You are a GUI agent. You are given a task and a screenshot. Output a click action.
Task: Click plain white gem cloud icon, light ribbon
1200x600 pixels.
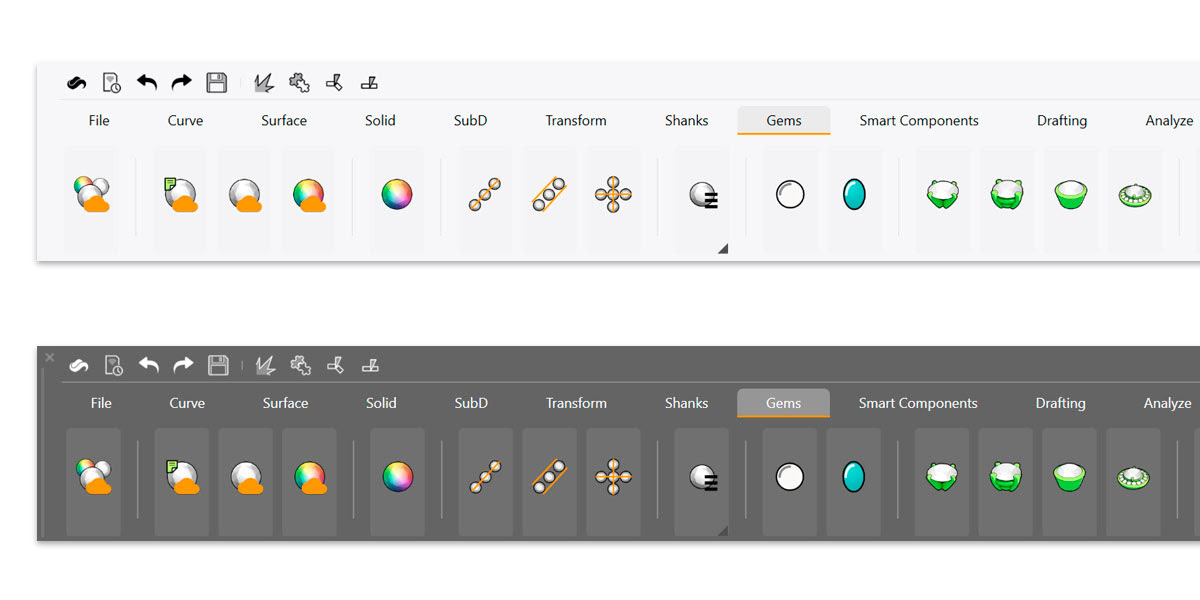pos(245,194)
